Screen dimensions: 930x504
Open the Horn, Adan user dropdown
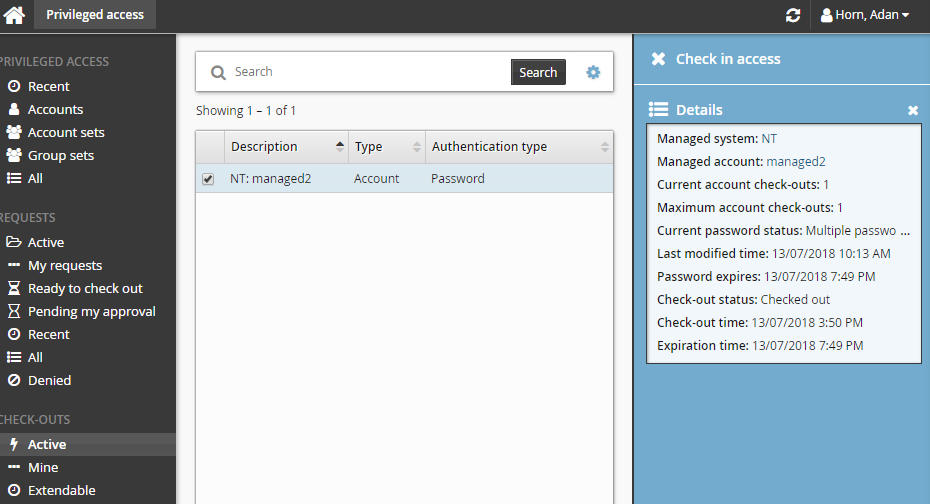(865, 15)
